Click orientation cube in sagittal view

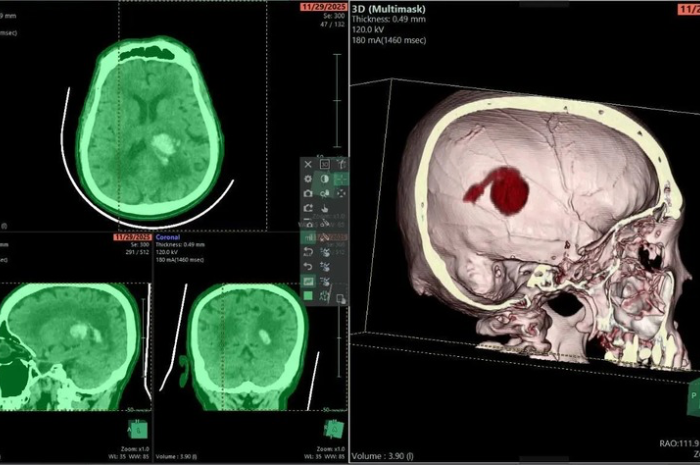pyautogui.click(x=134, y=427)
